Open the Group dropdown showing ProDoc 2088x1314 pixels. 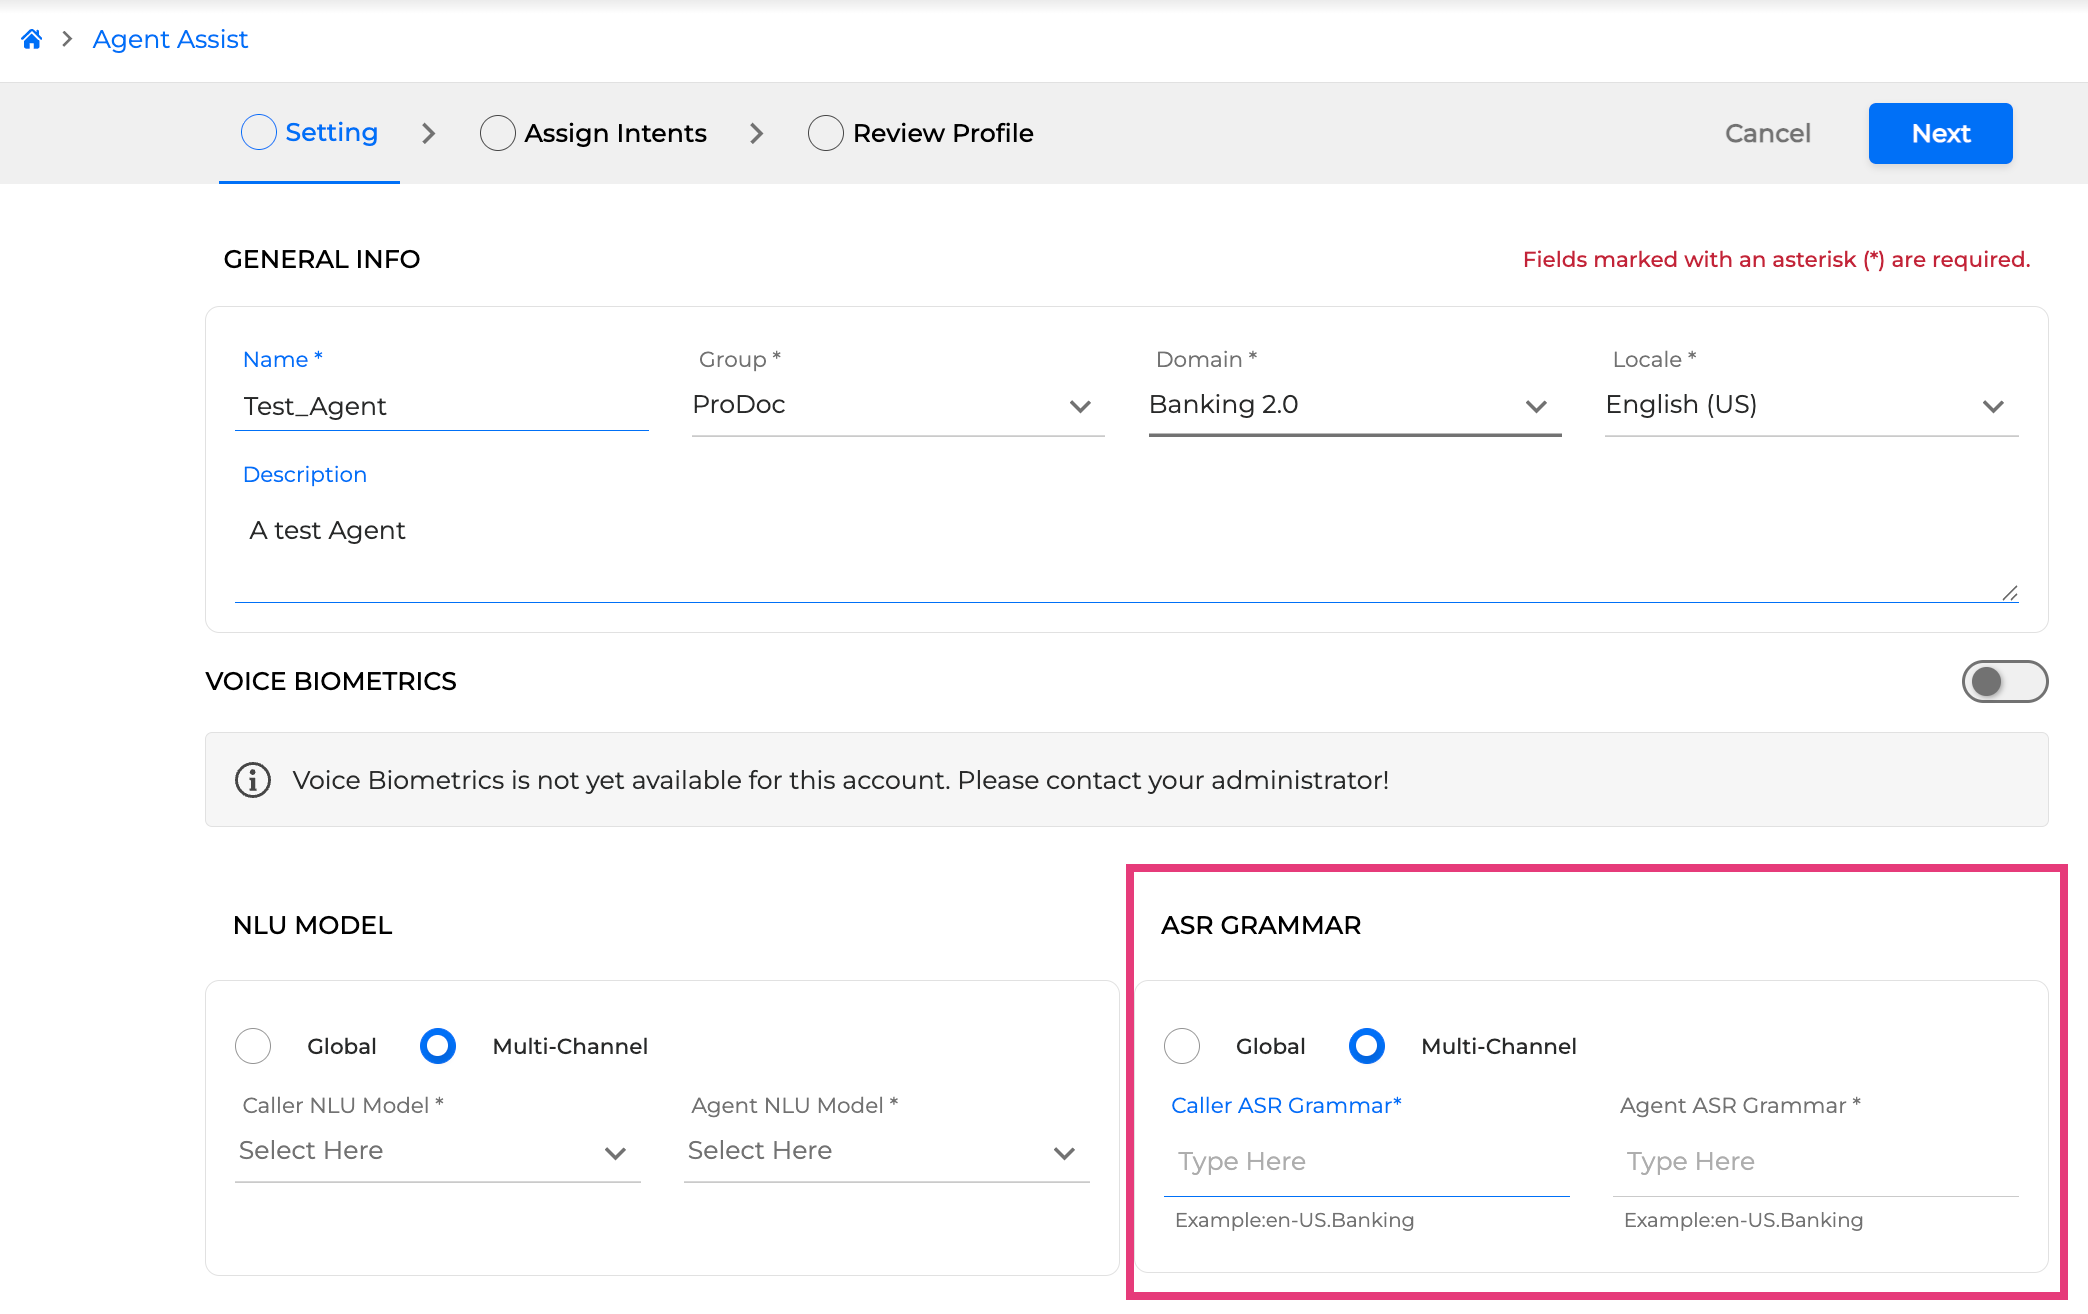pos(897,405)
